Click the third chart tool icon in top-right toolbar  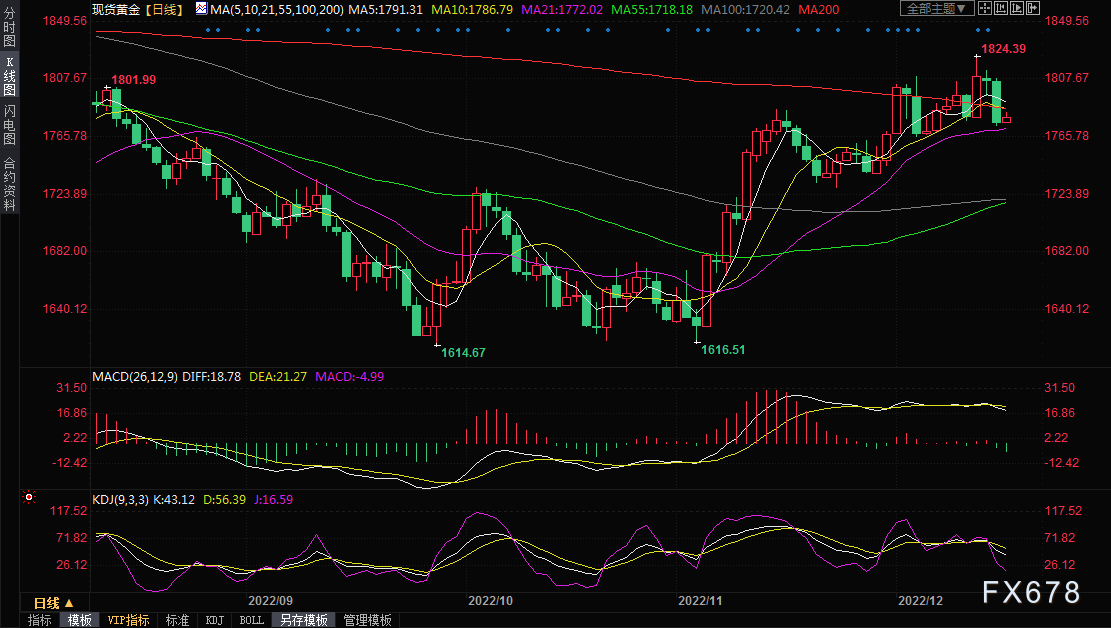[x=1019, y=9]
